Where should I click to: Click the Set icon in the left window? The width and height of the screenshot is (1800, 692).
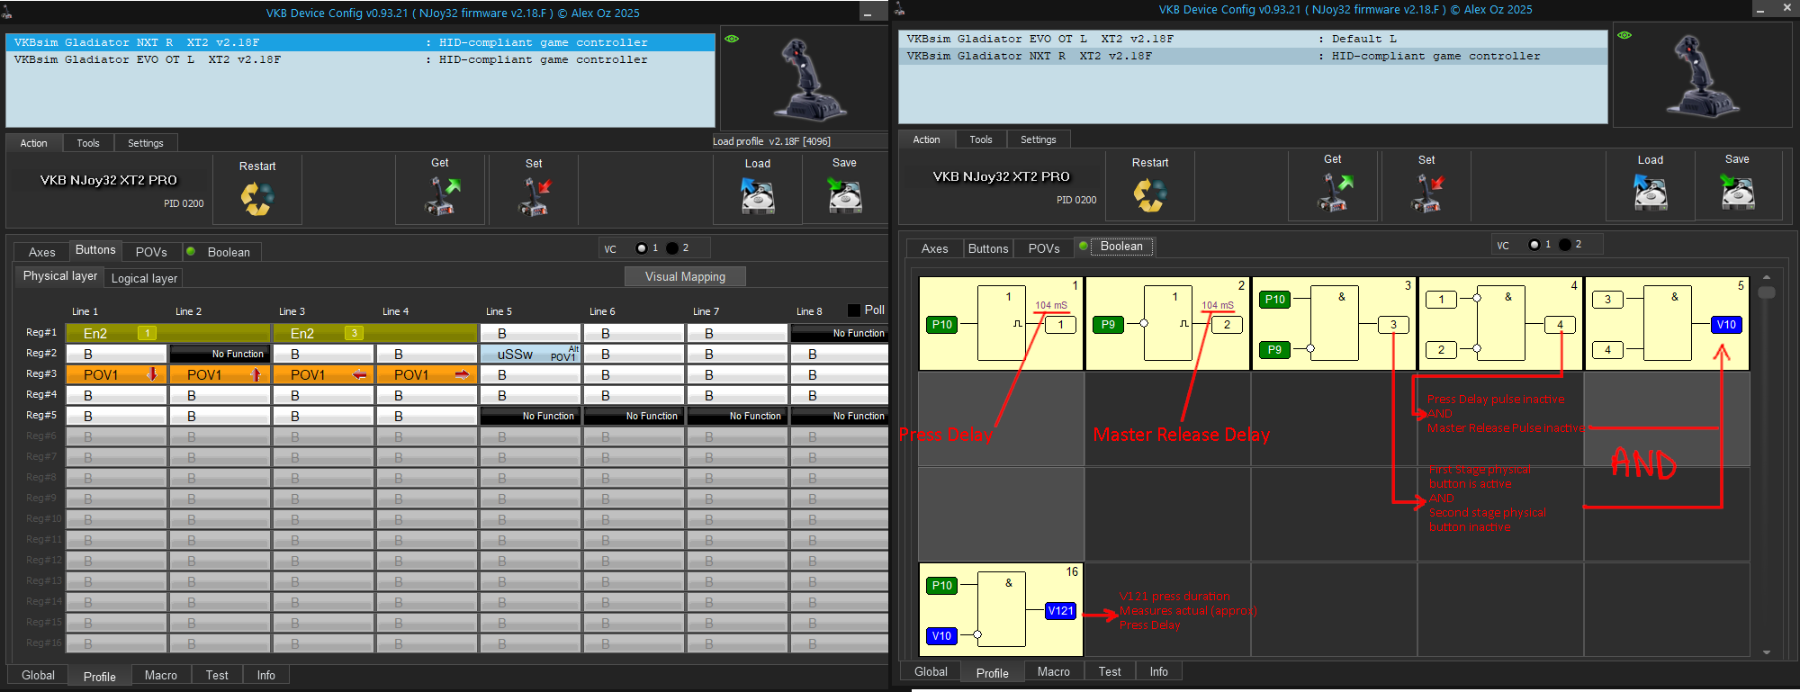(534, 196)
